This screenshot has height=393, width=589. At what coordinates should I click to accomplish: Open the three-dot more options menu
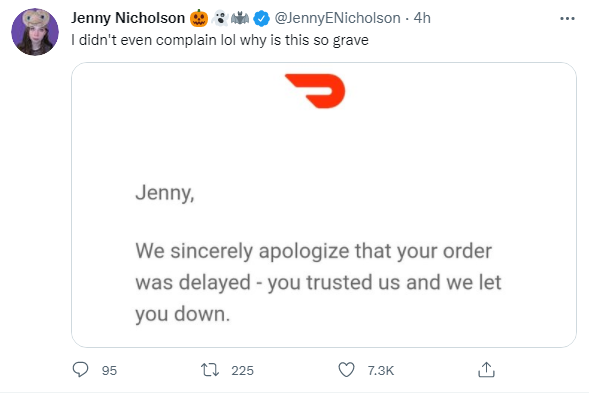(x=567, y=18)
